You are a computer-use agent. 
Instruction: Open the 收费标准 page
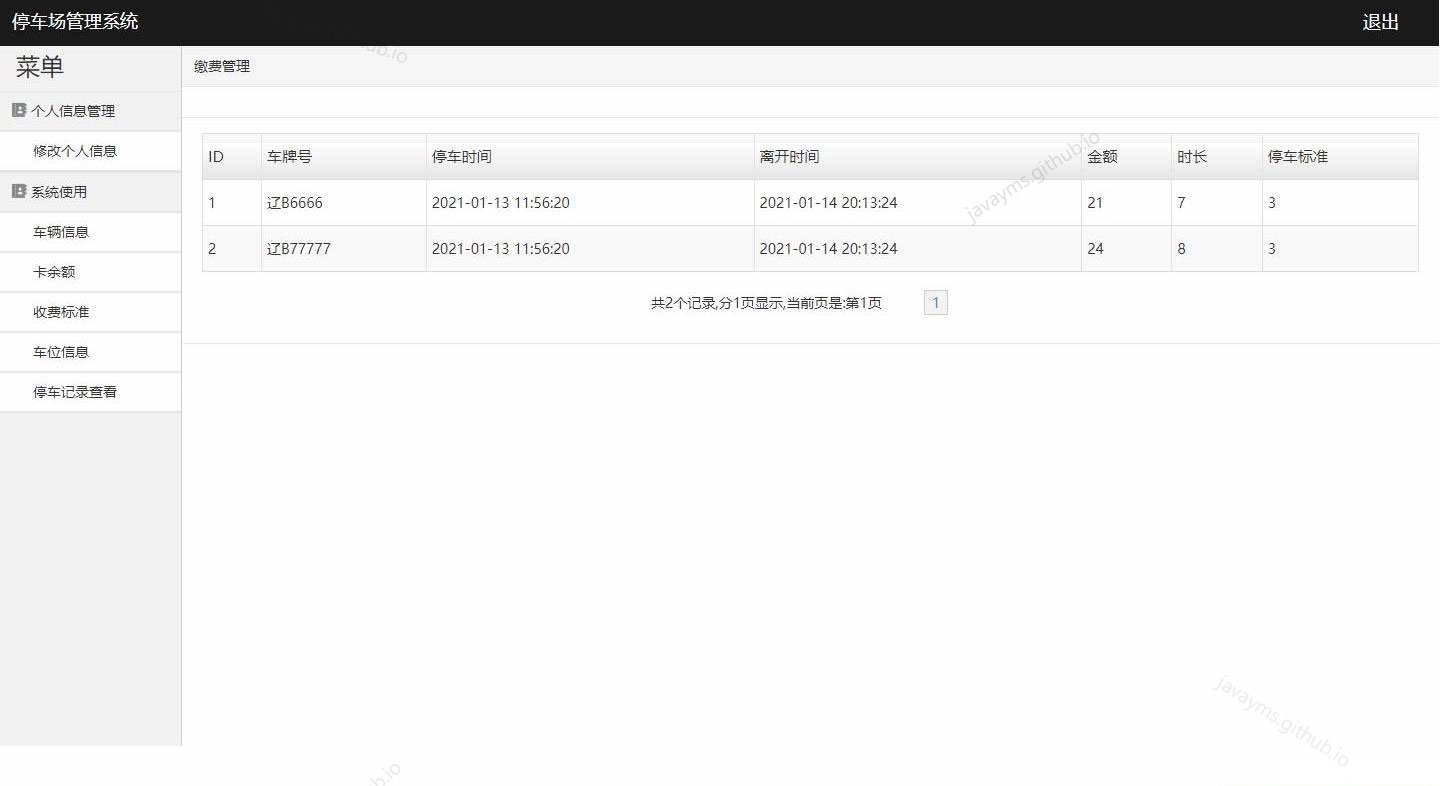60,311
